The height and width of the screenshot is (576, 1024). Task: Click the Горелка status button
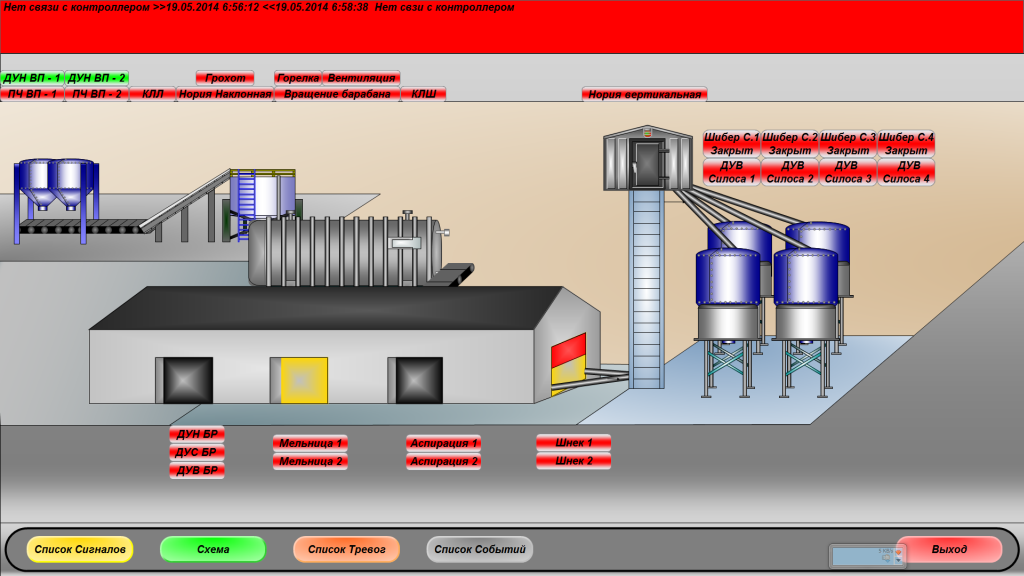[298, 78]
